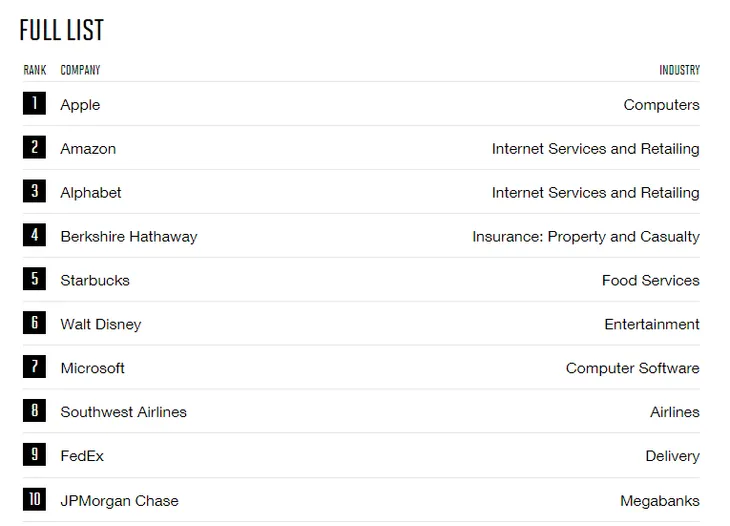730x526 pixels.
Task: Open the Amazon company link
Action: coord(88,149)
